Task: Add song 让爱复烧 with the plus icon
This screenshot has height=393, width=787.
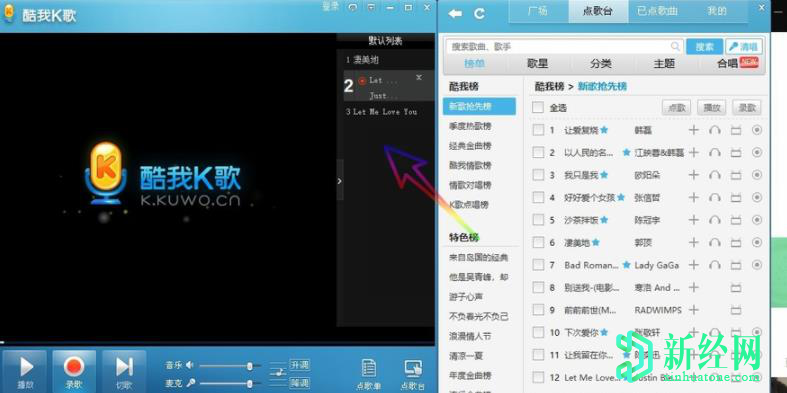Action: 693,130
